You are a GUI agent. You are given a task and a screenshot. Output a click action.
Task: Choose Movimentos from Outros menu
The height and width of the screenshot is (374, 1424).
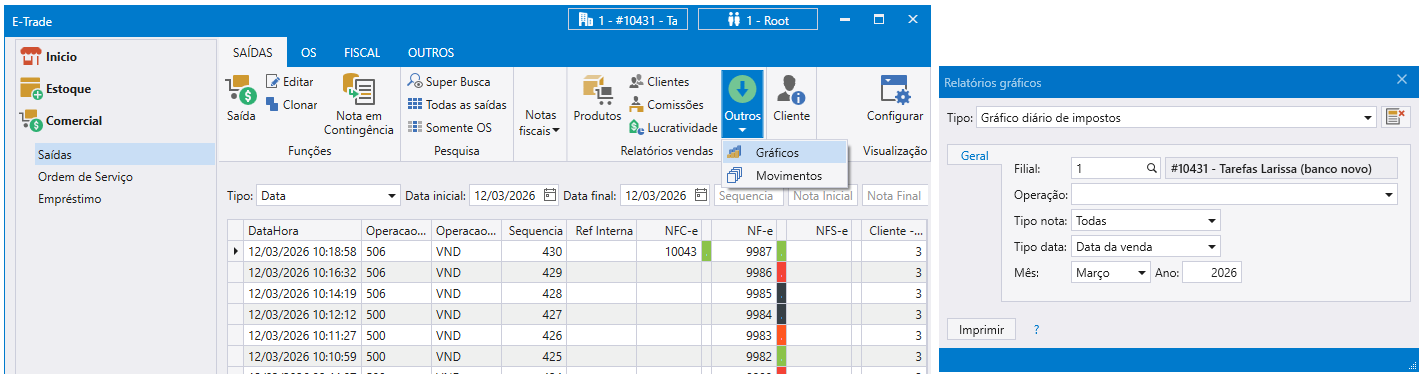click(x=784, y=175)
